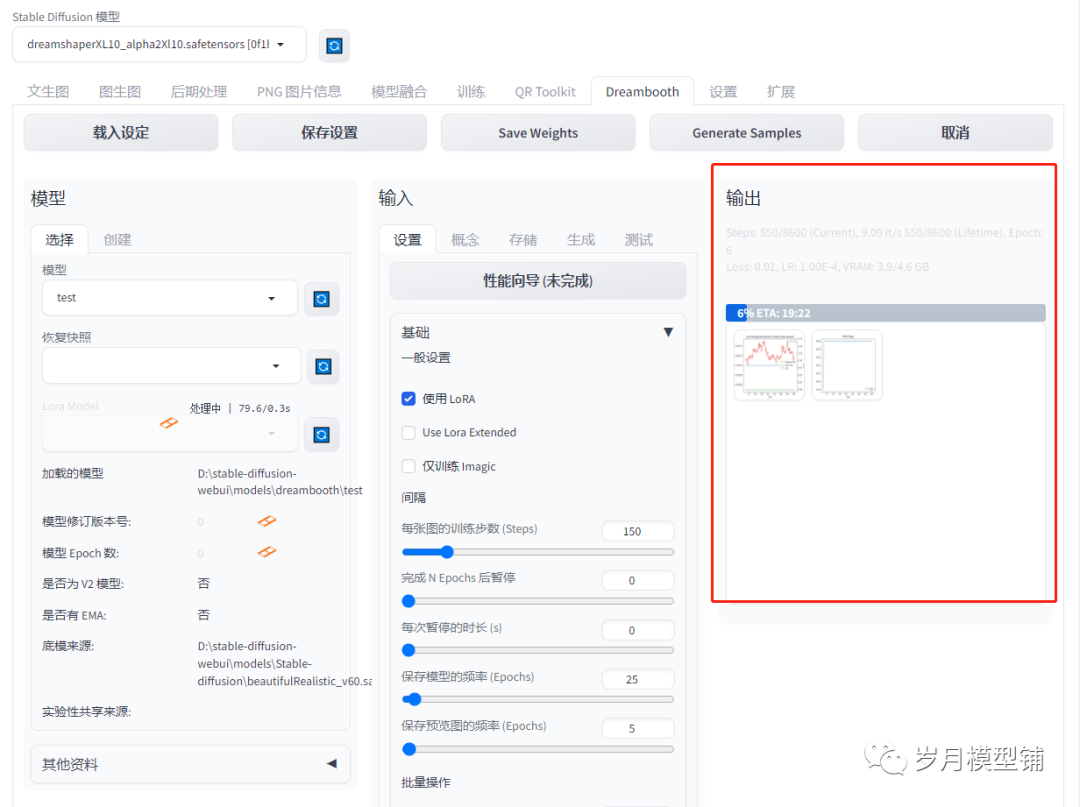1080x807 pixels.
Task: Switch to the 图生图 tab
Action: coord(120,92)
